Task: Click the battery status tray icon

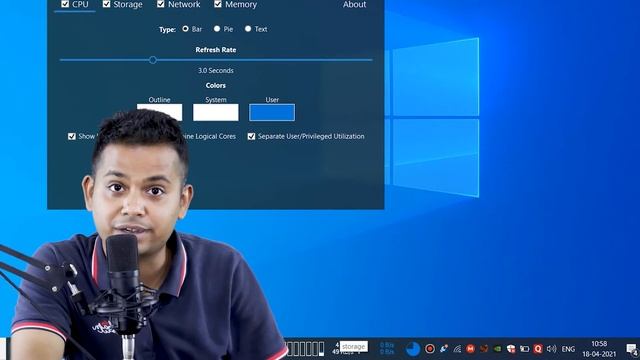Action: [x=524, y=349]
